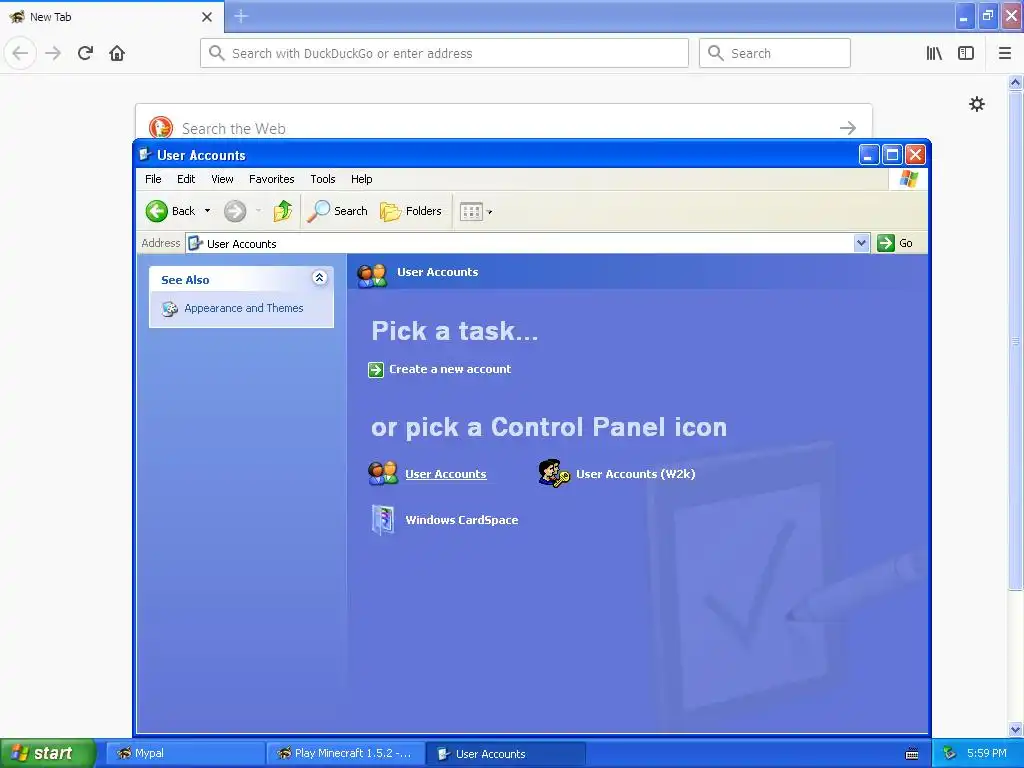Click the browser vertical scrollbar thumb
The width and height of the screenshot is (1024, 768).
pyautogui.click(x=1015, y=340)
